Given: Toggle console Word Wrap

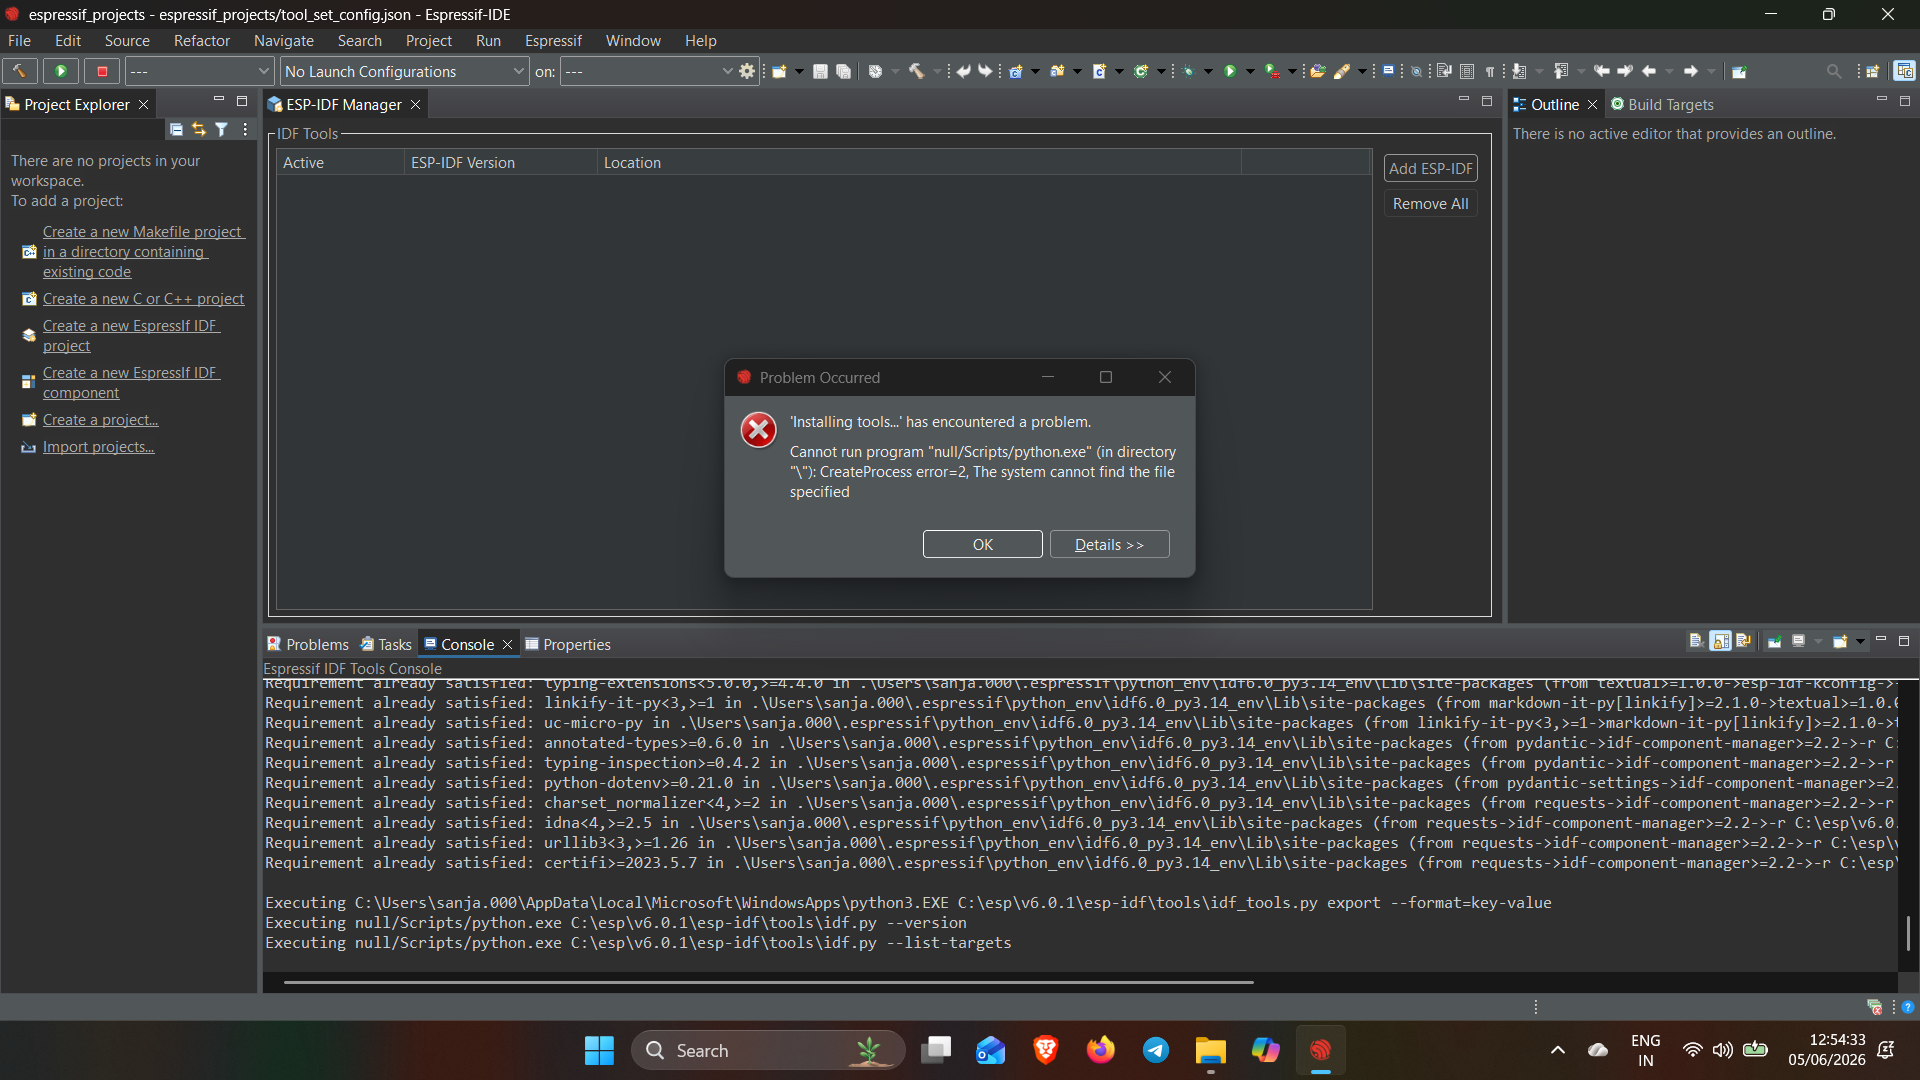Looking at the screenshot, I should pyautogui.click(x=1744, y=641).
